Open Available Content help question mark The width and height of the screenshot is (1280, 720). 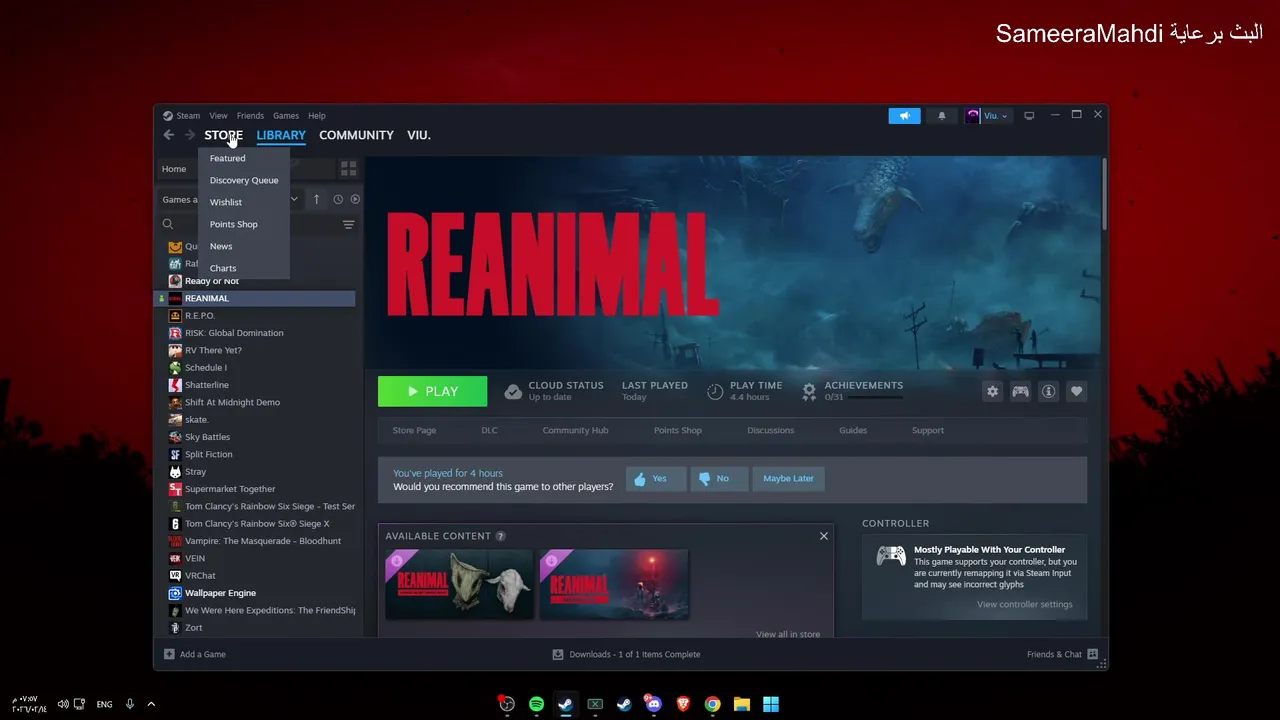click(500, 536)
